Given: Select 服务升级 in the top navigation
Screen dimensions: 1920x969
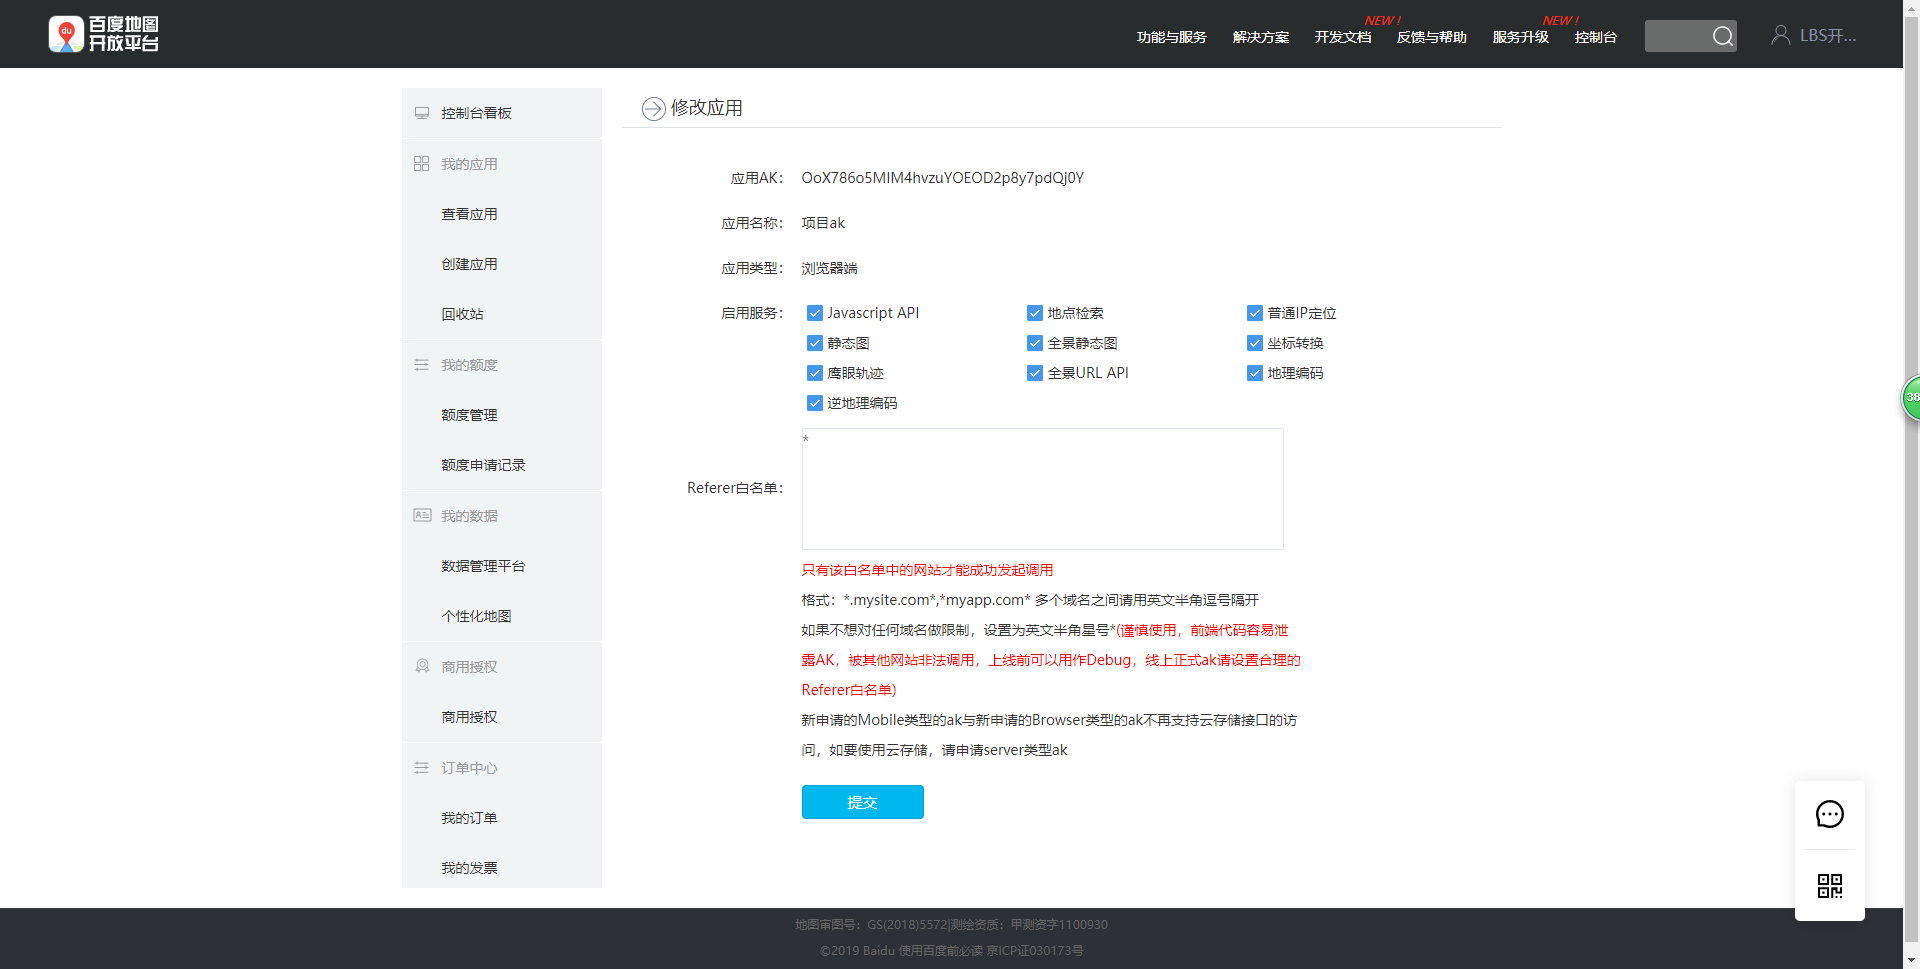Looking at the screenshot, I should [1519, 37].
